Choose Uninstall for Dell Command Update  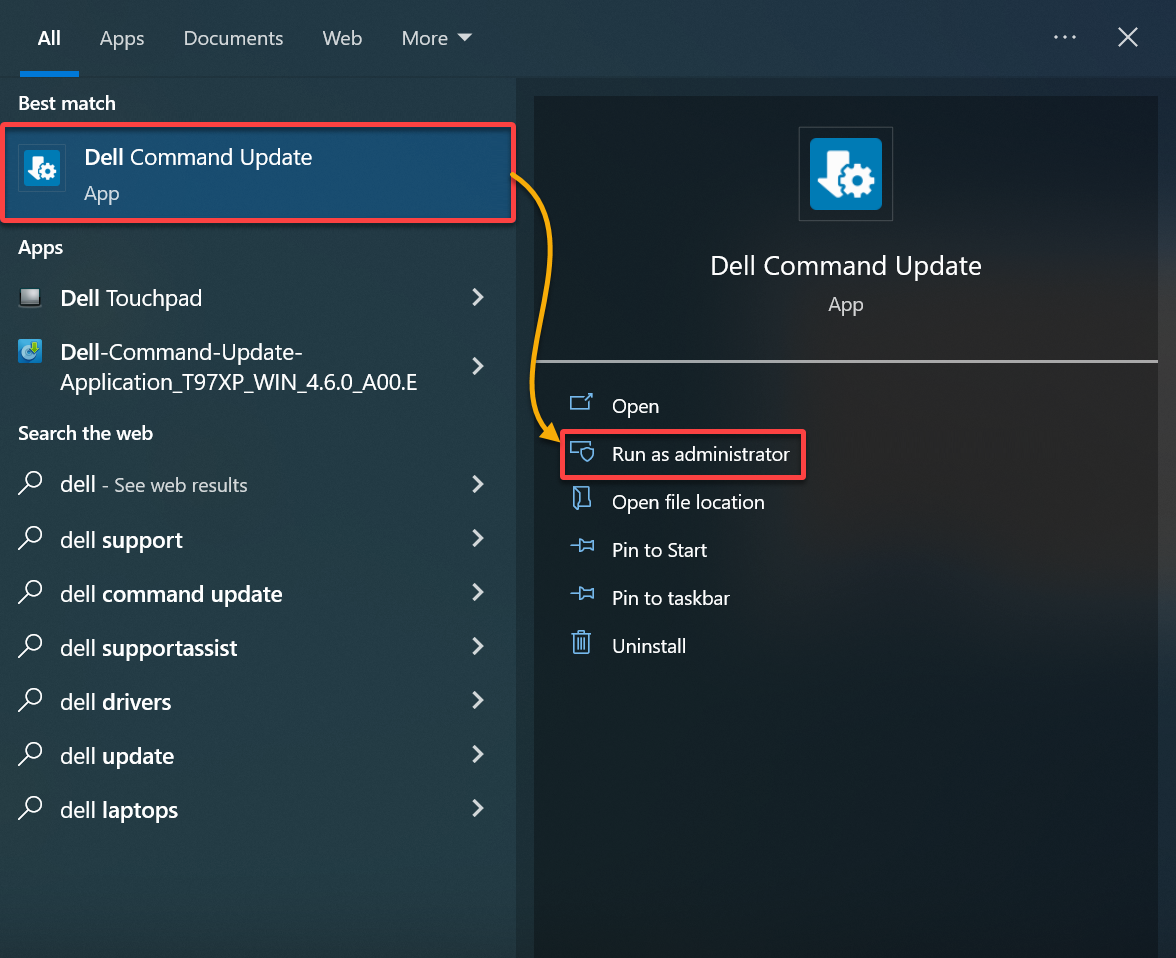(x=649, y=646)
